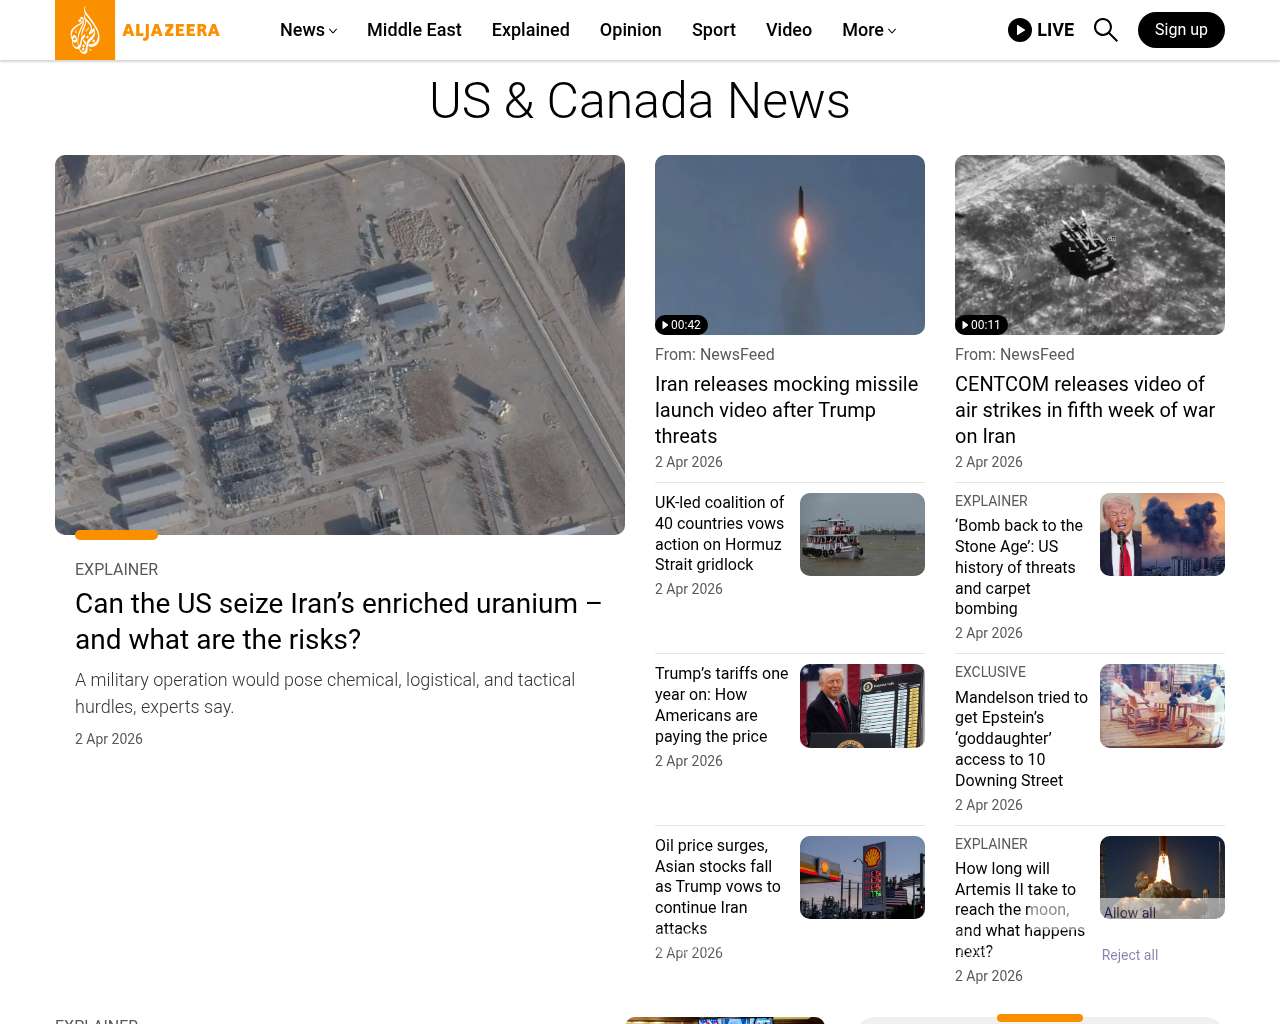
Task: Click the 'US & Canada News' page heading
Action: [x=640, y=101]
